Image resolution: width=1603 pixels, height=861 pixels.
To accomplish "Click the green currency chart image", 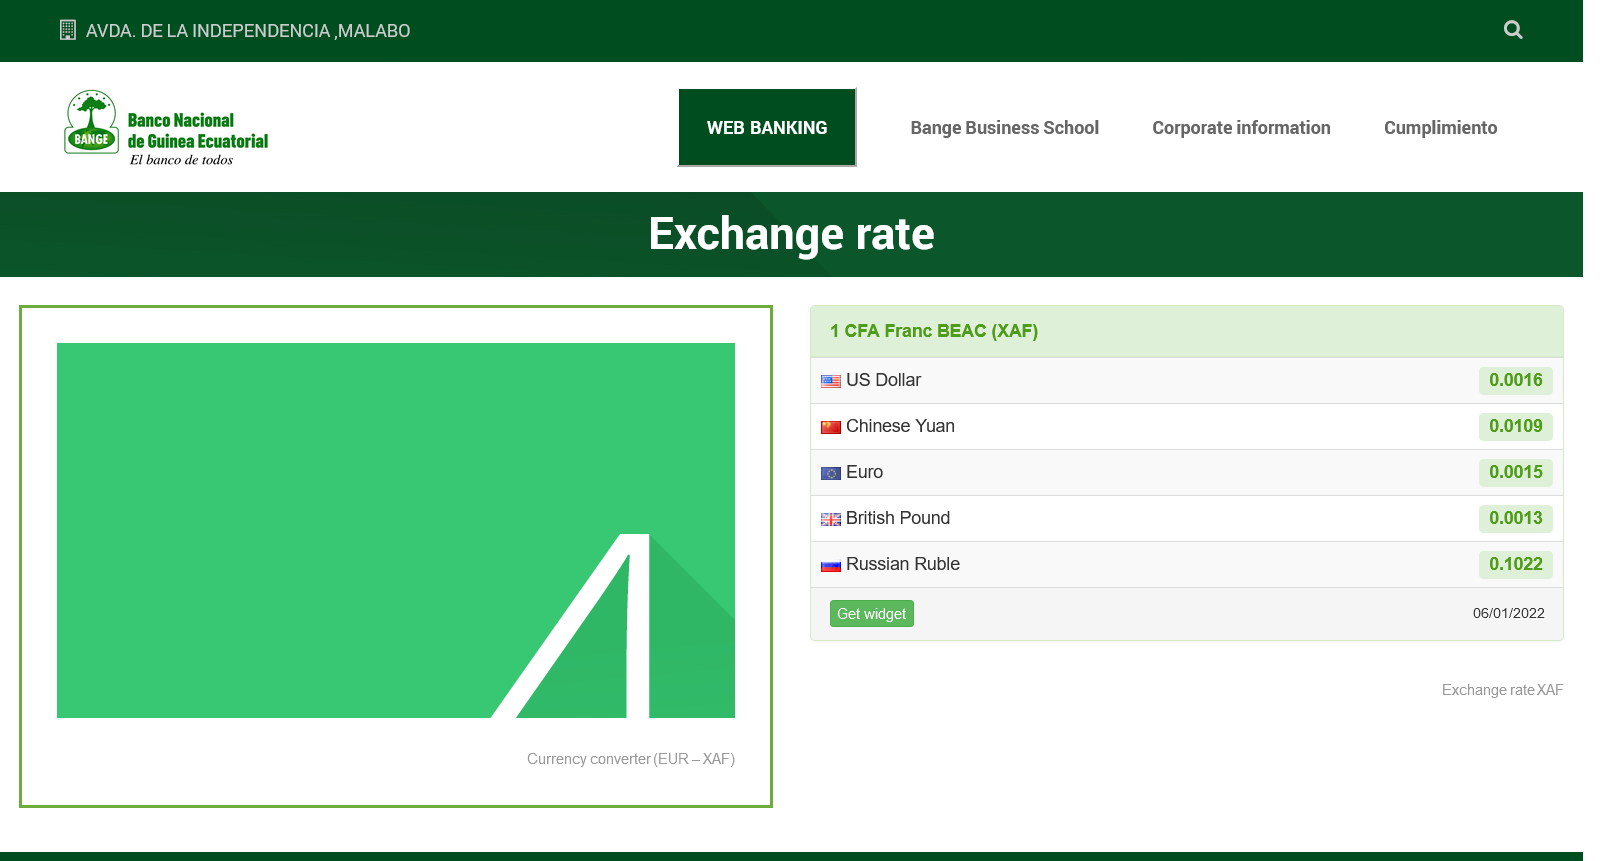I will (396, 530).
